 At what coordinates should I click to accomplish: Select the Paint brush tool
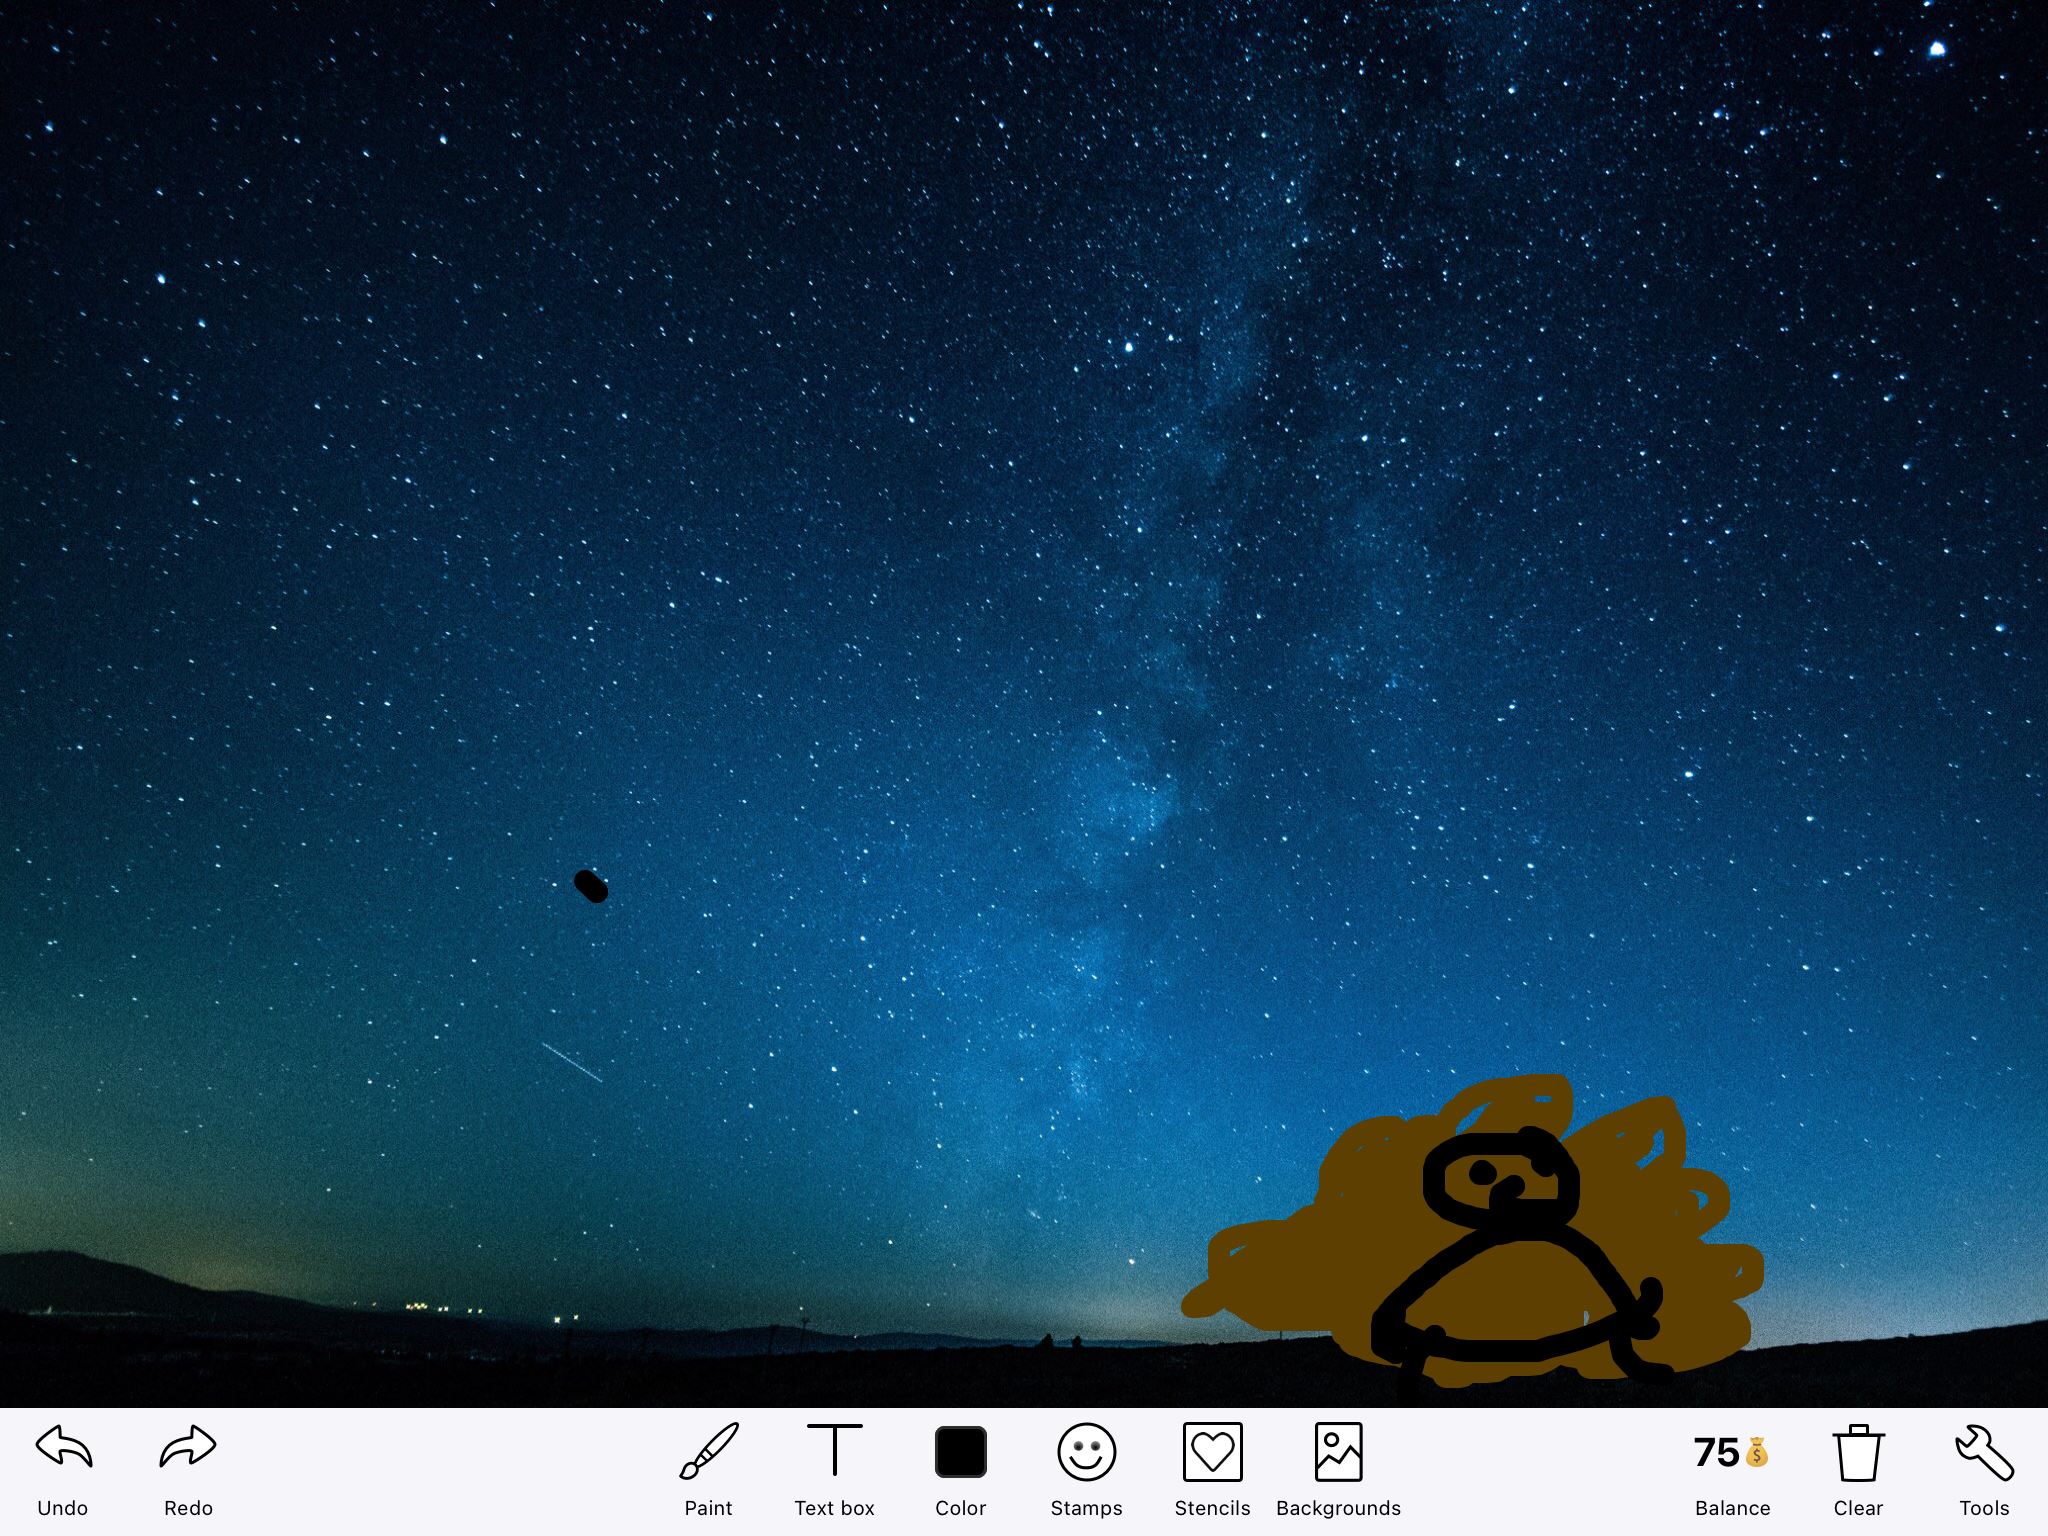click(709, 1451)
